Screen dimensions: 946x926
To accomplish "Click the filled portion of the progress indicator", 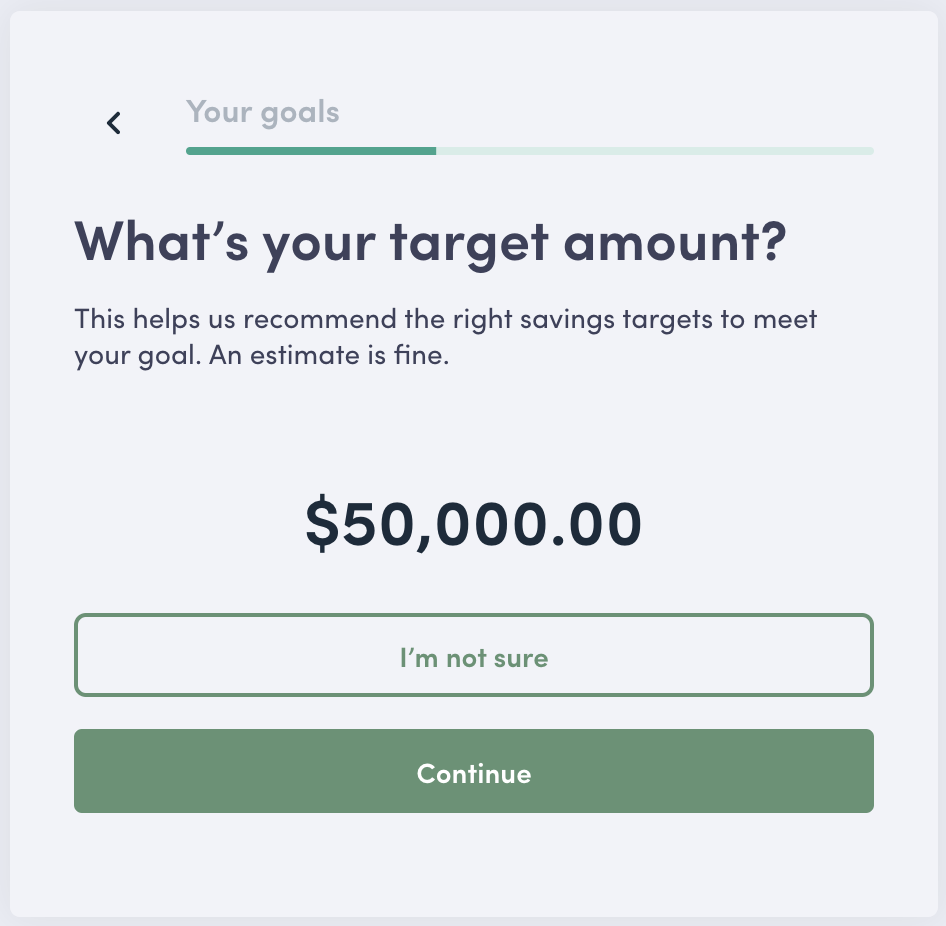I will [310, 150].
